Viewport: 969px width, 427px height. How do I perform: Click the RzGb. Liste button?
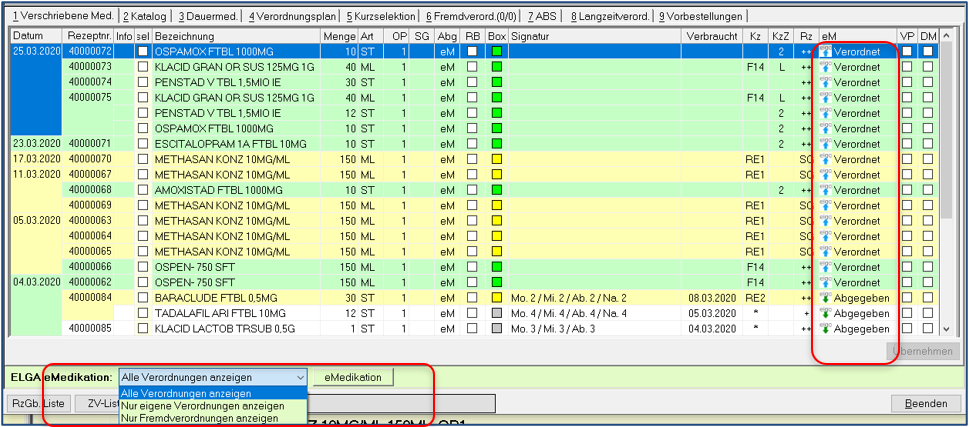(x=37, y=404)
